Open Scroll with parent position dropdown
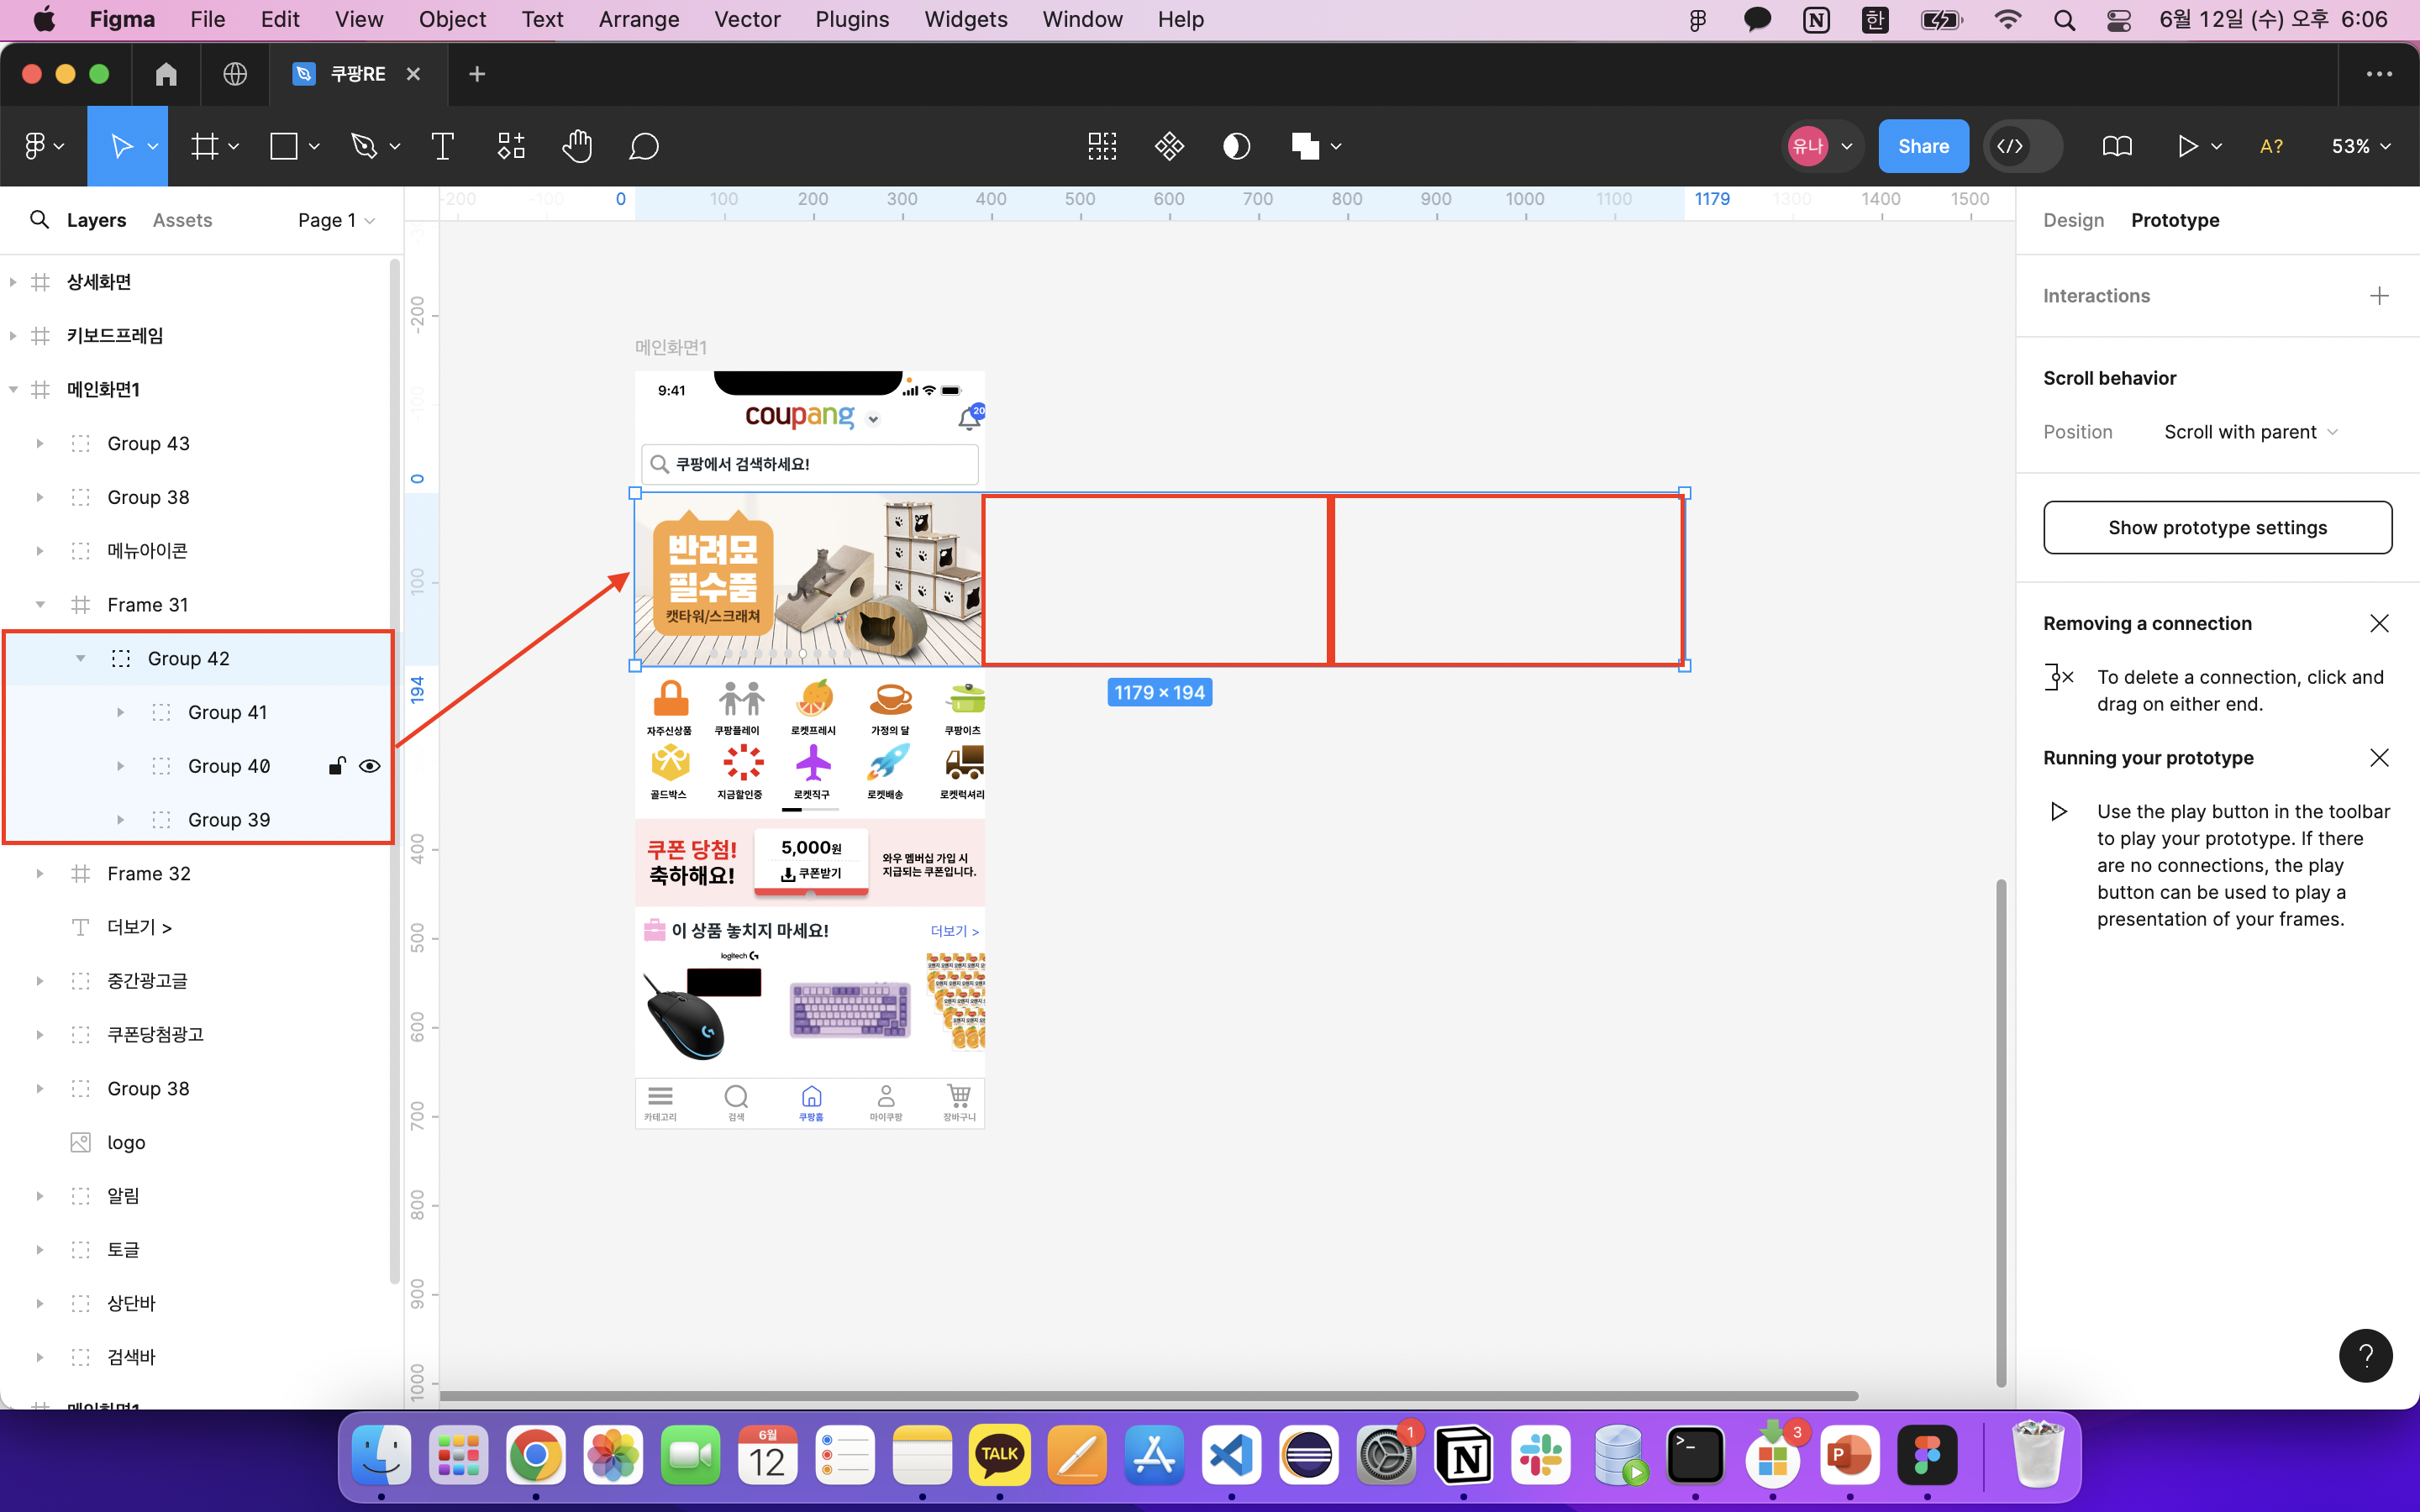This screenshot has height=1512, width=2420. pos(2251,432)
